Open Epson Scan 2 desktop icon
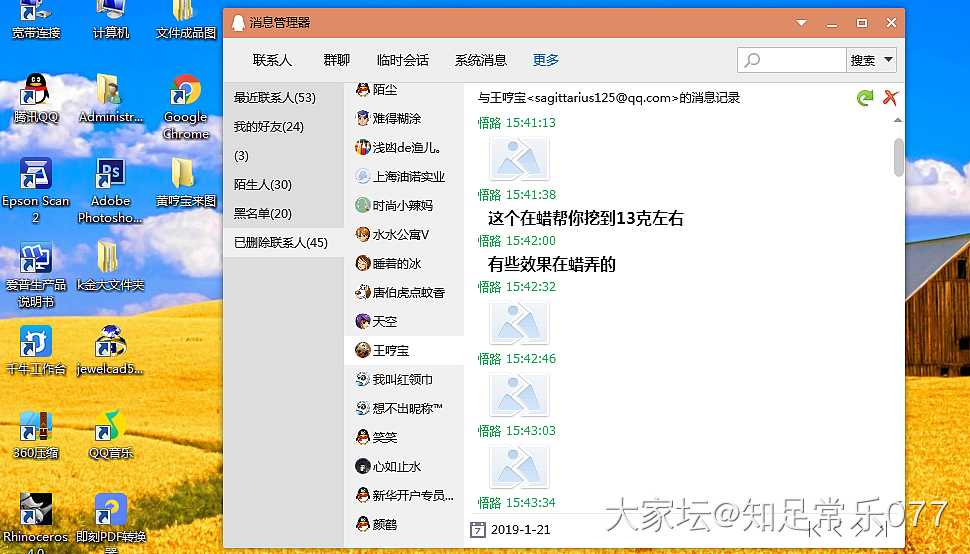The image size is (970, 554). 36,180
